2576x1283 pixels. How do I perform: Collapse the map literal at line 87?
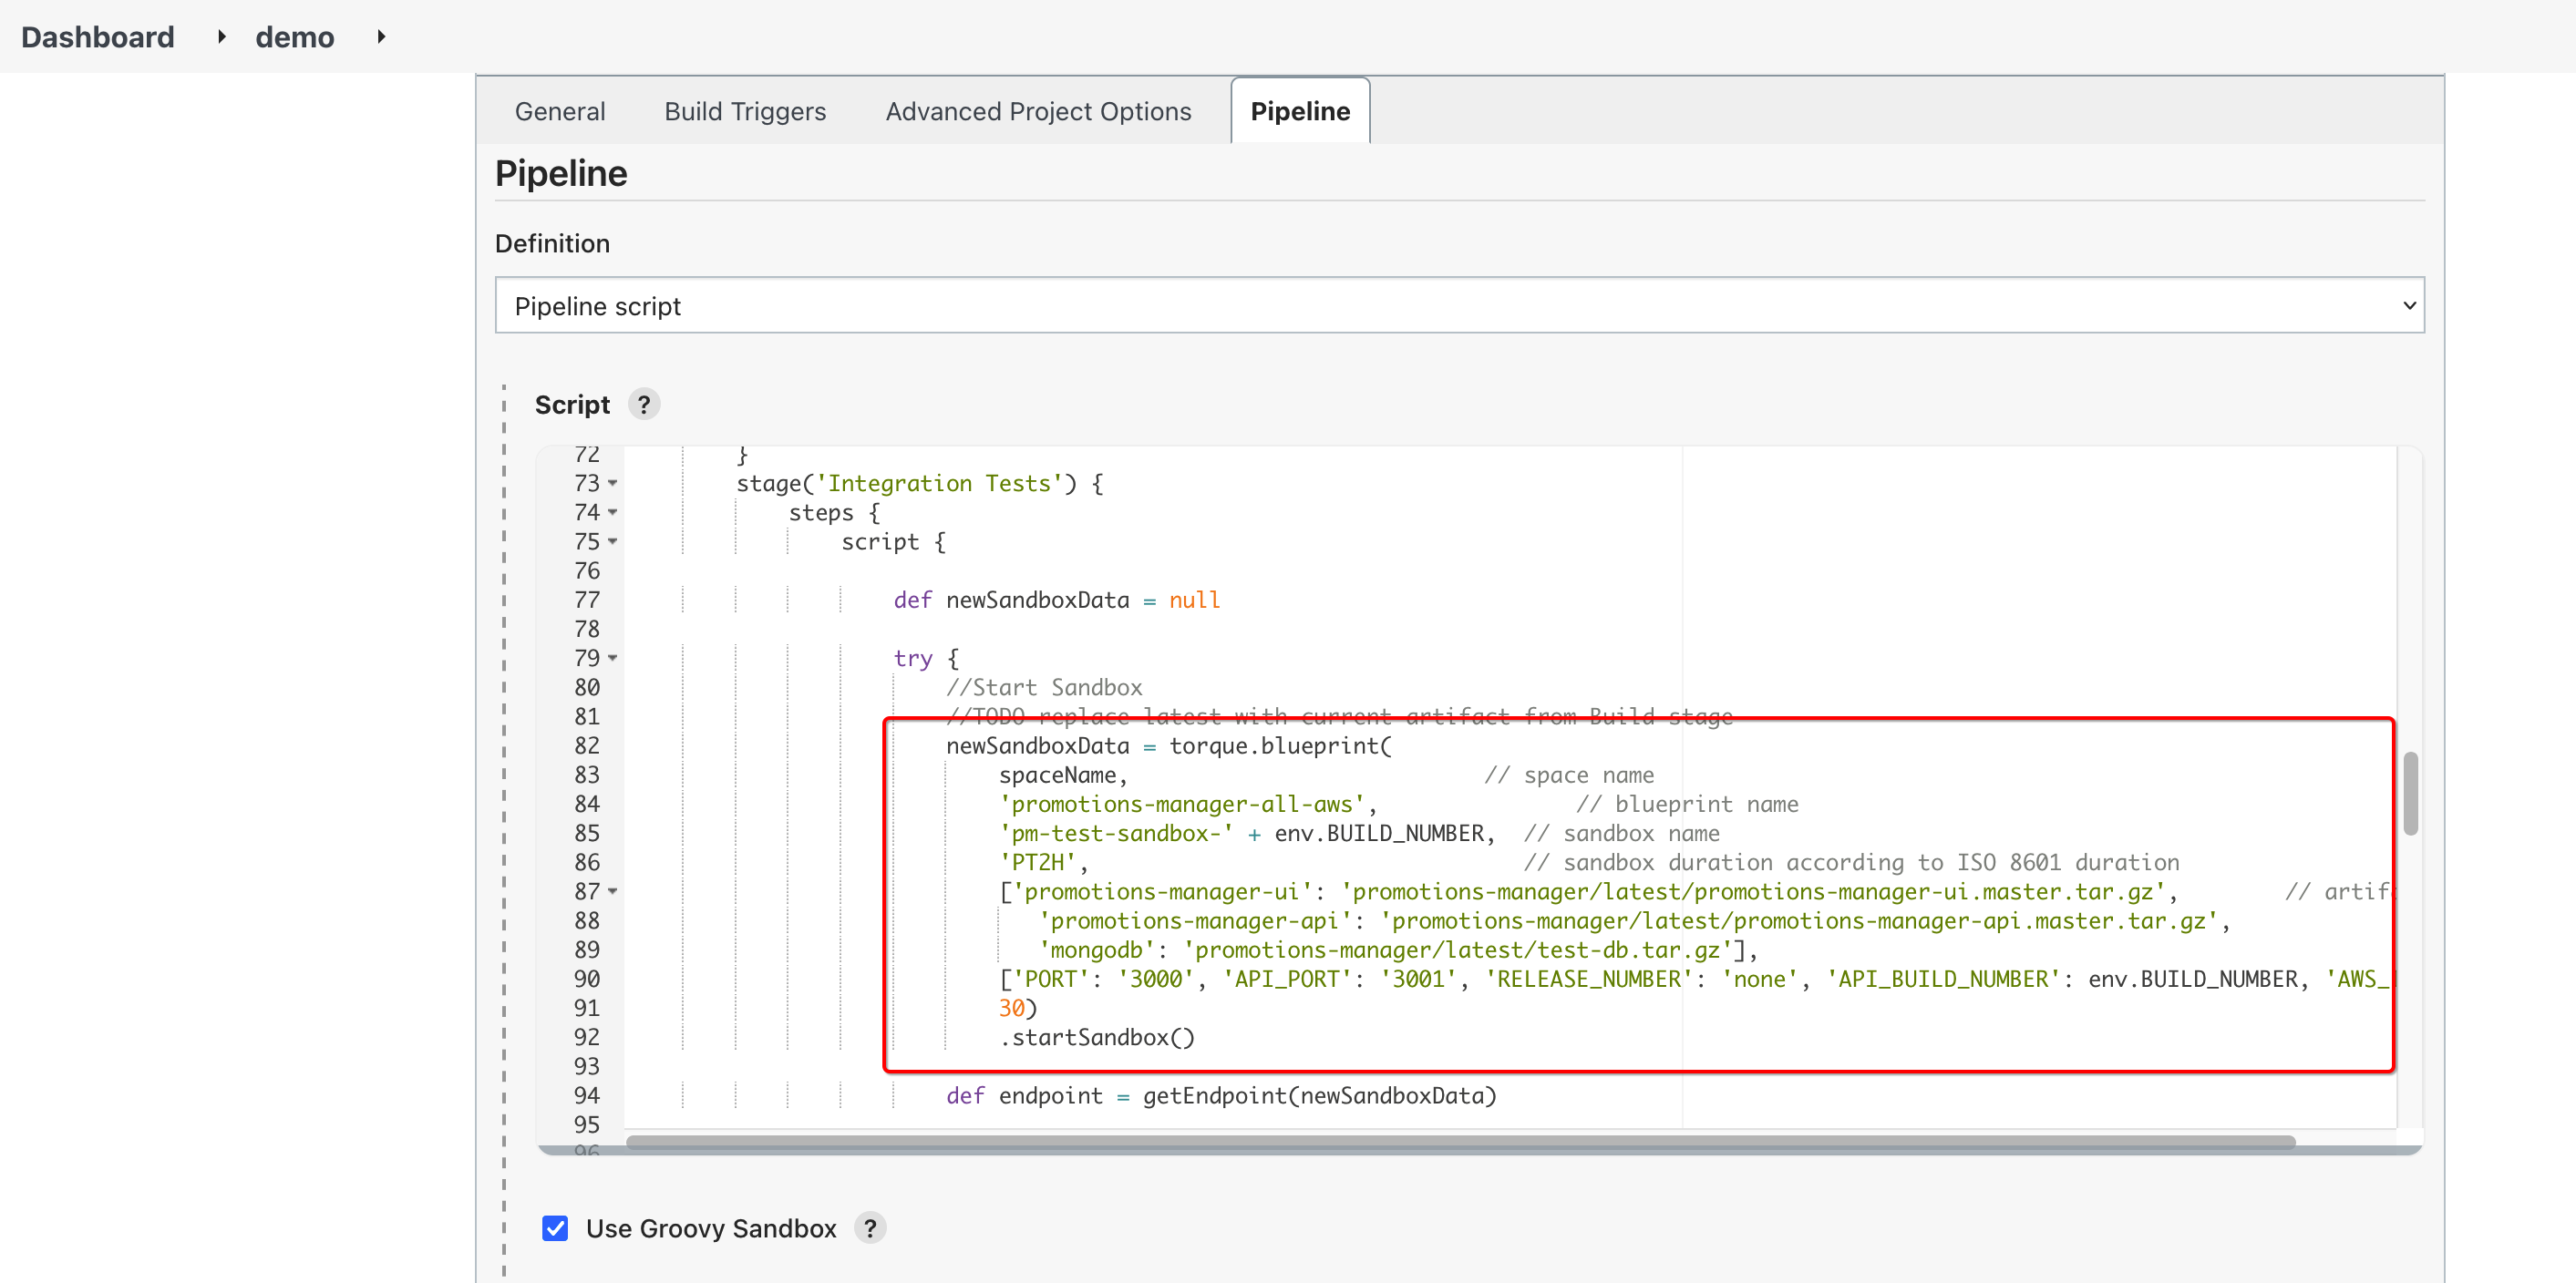click(613, 891)
